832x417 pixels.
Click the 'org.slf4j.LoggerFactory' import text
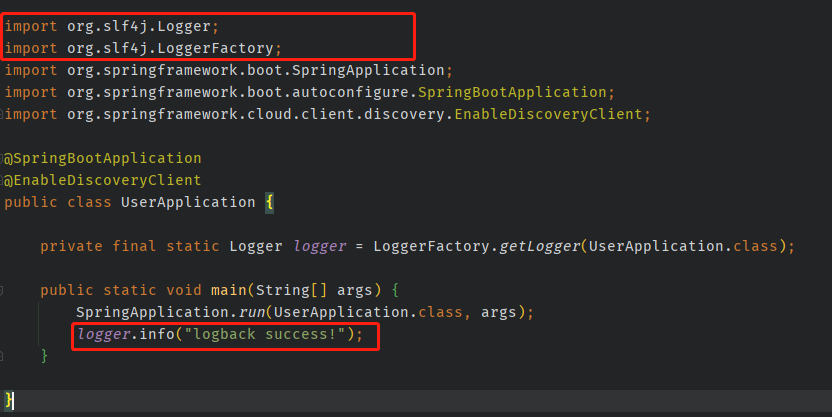pos(170,48)
